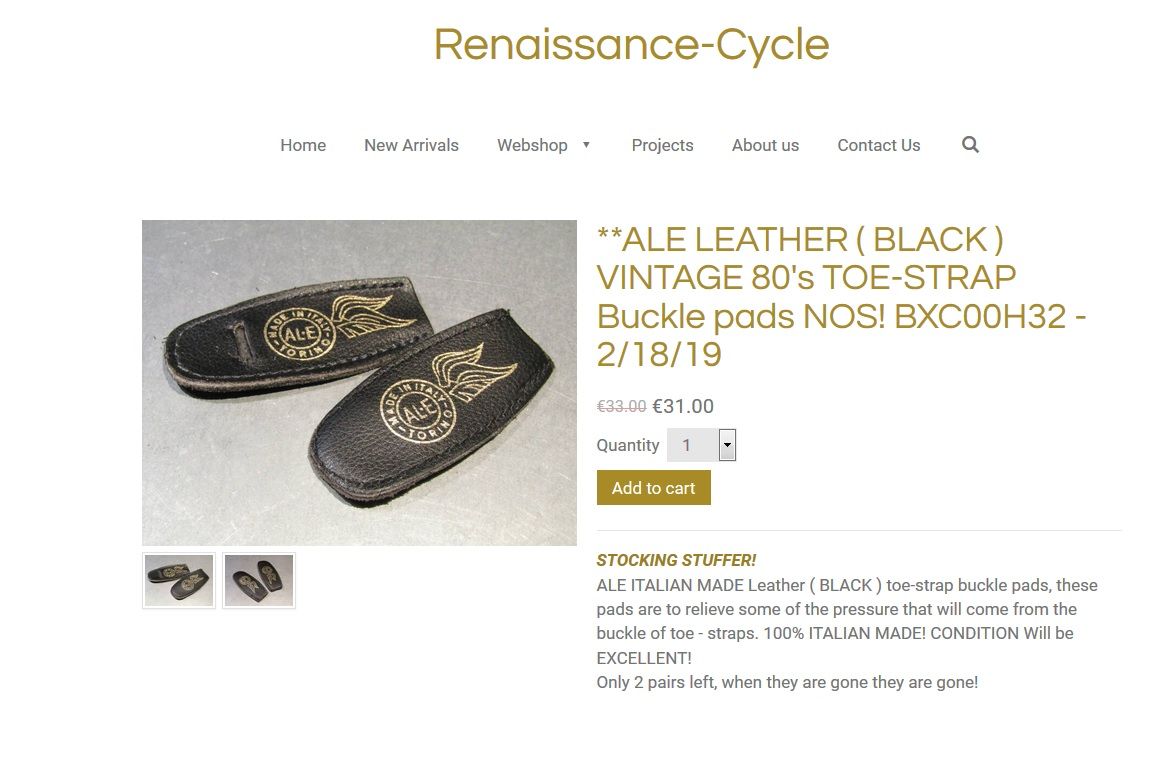Image resolution: width=1149 pixels, height=761 pixels.
Task: Navigate to About us
Action: point(765,145)
